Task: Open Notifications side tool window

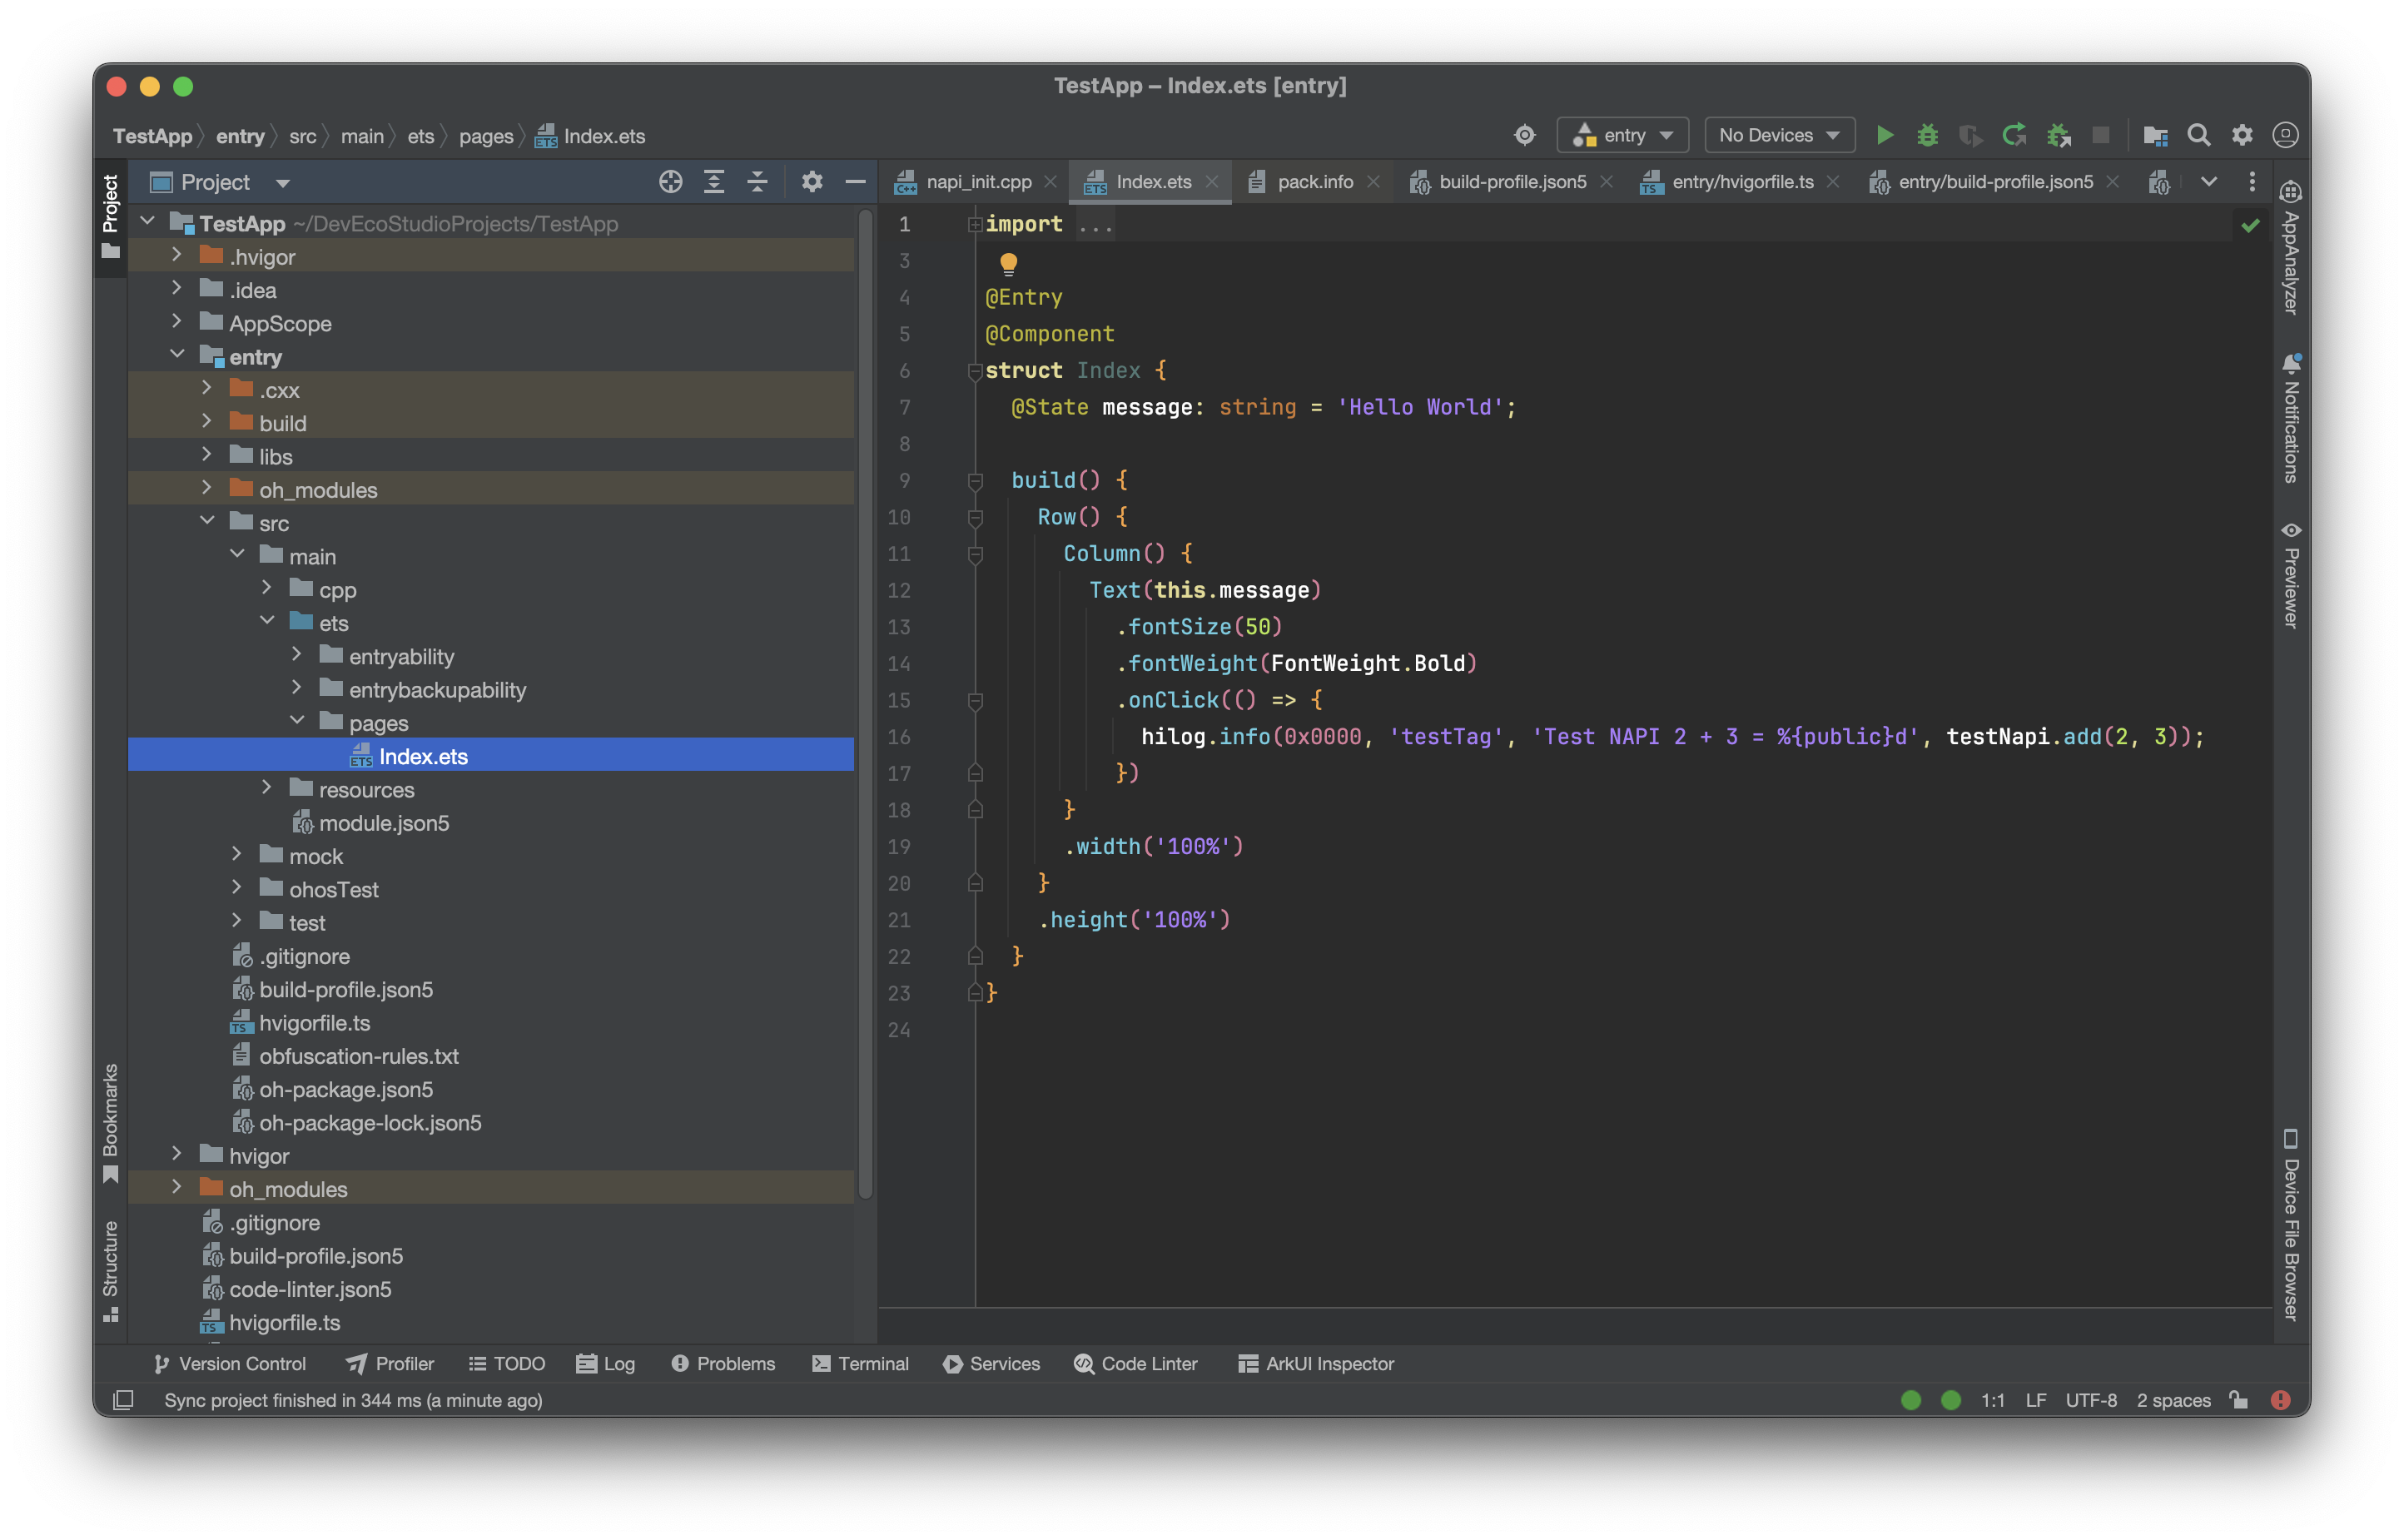Action: click(x=2290, y=418)
